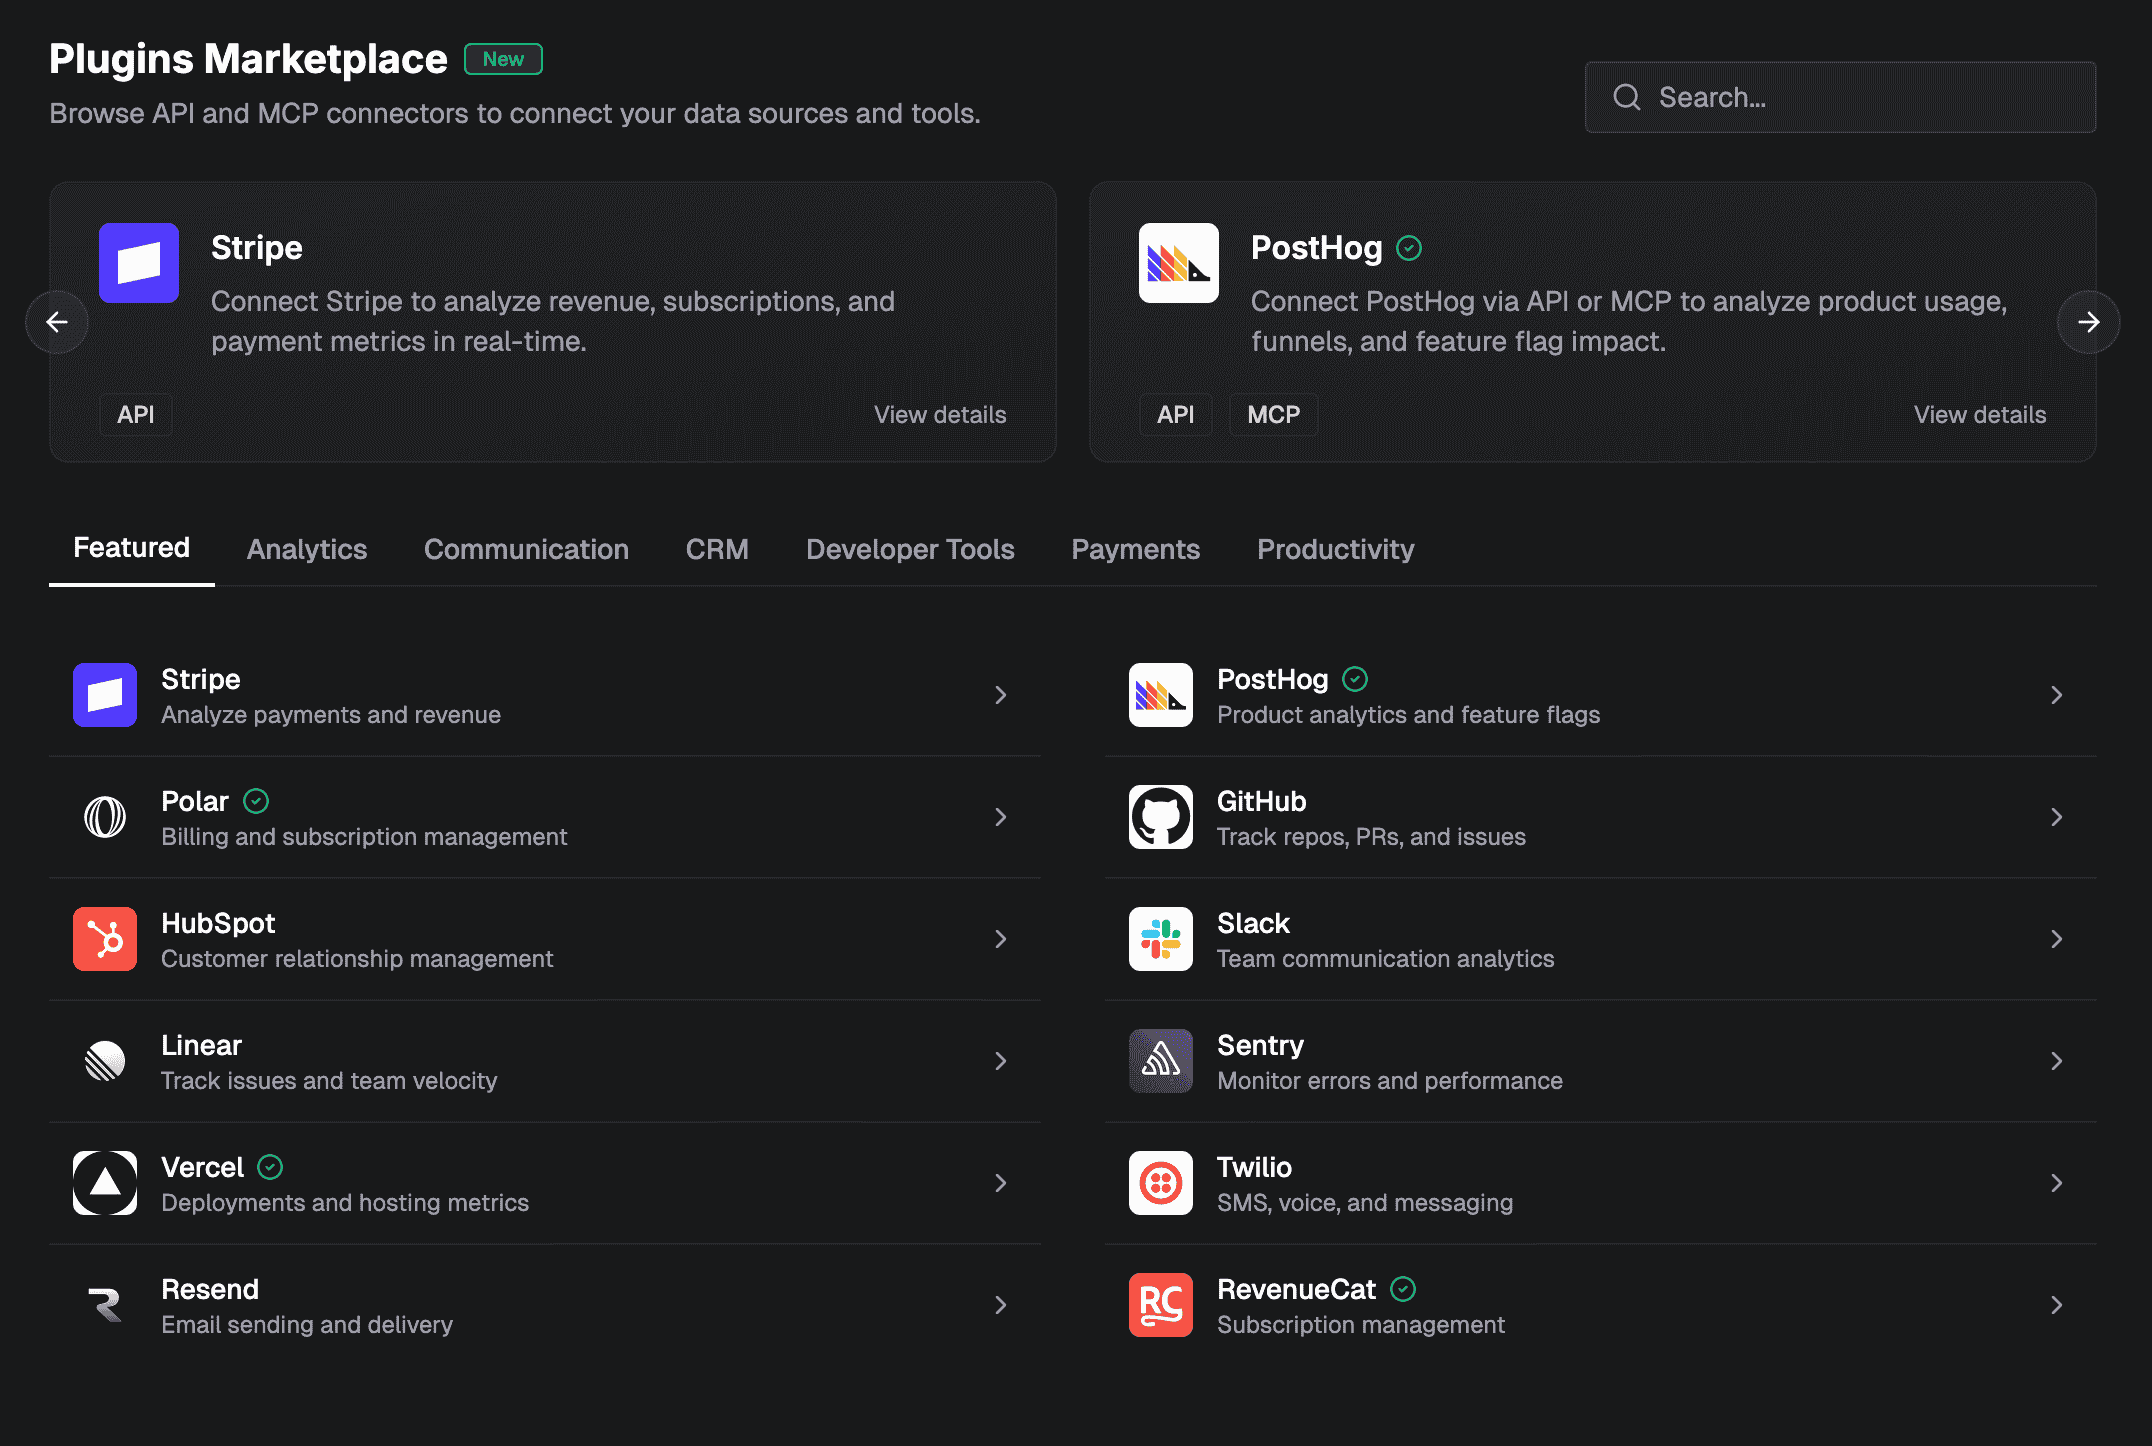Click View details on PostHog card
The height and width of the screenshot is (1446, 2152).
click(1979, 415)
